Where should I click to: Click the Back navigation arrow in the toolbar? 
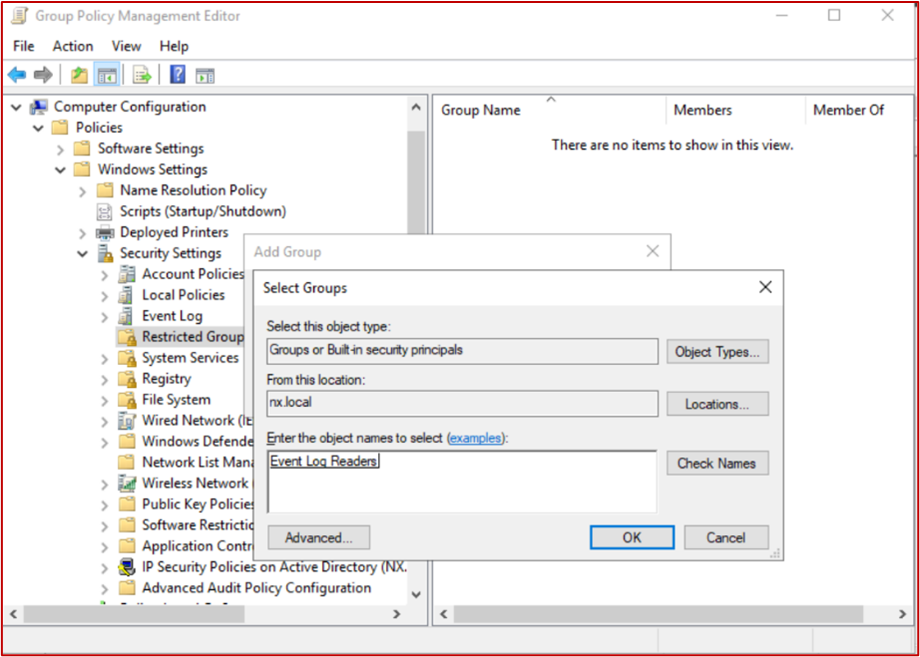coord(17,74)
